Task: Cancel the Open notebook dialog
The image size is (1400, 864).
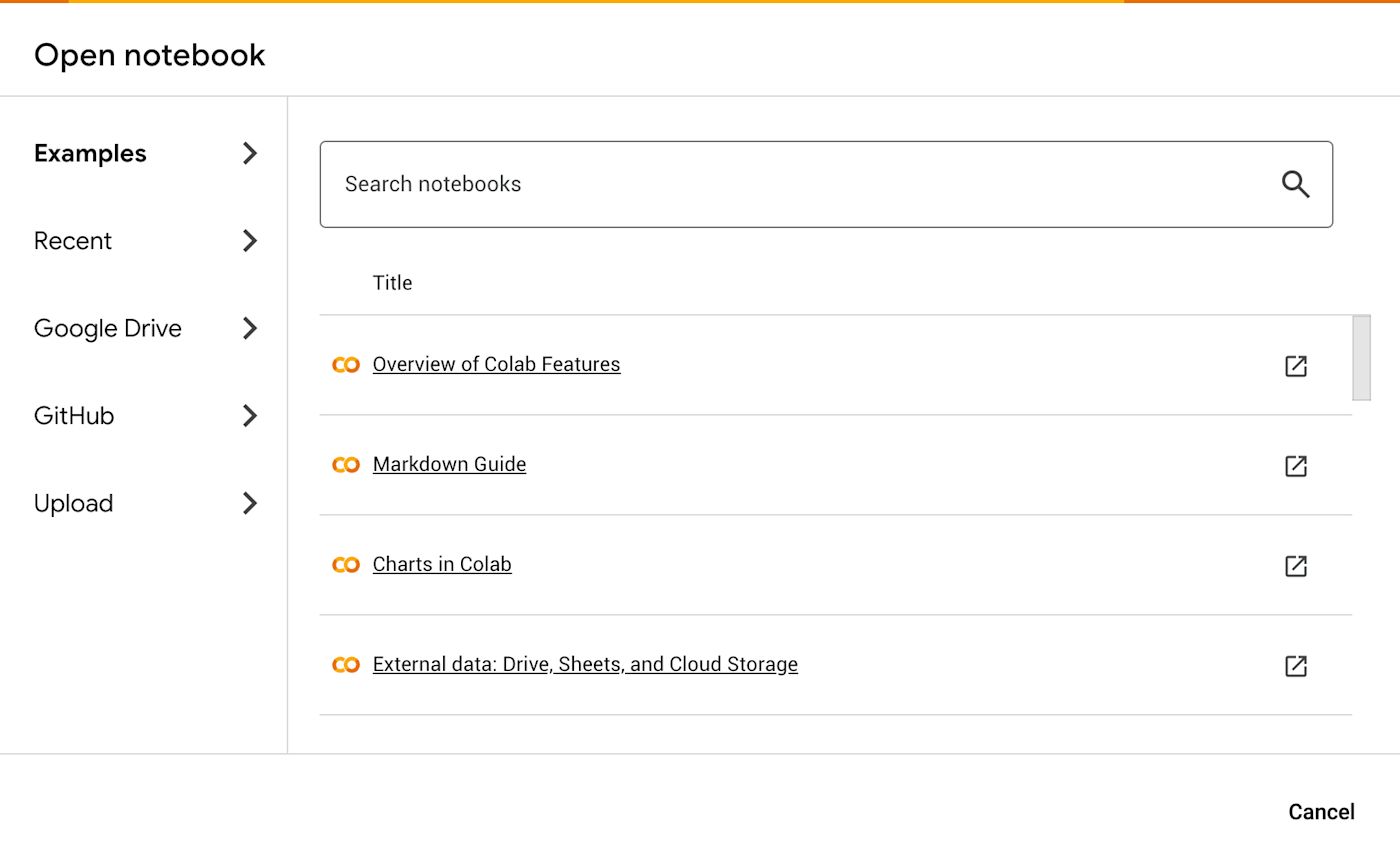Action: pos(1321,812)
